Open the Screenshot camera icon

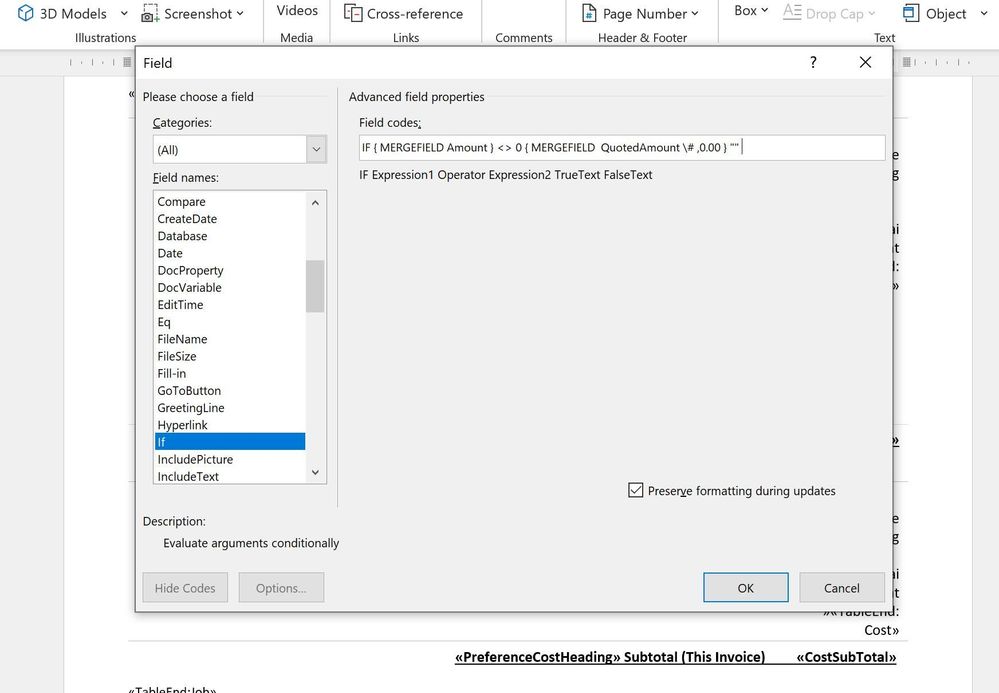coord(150,13)
